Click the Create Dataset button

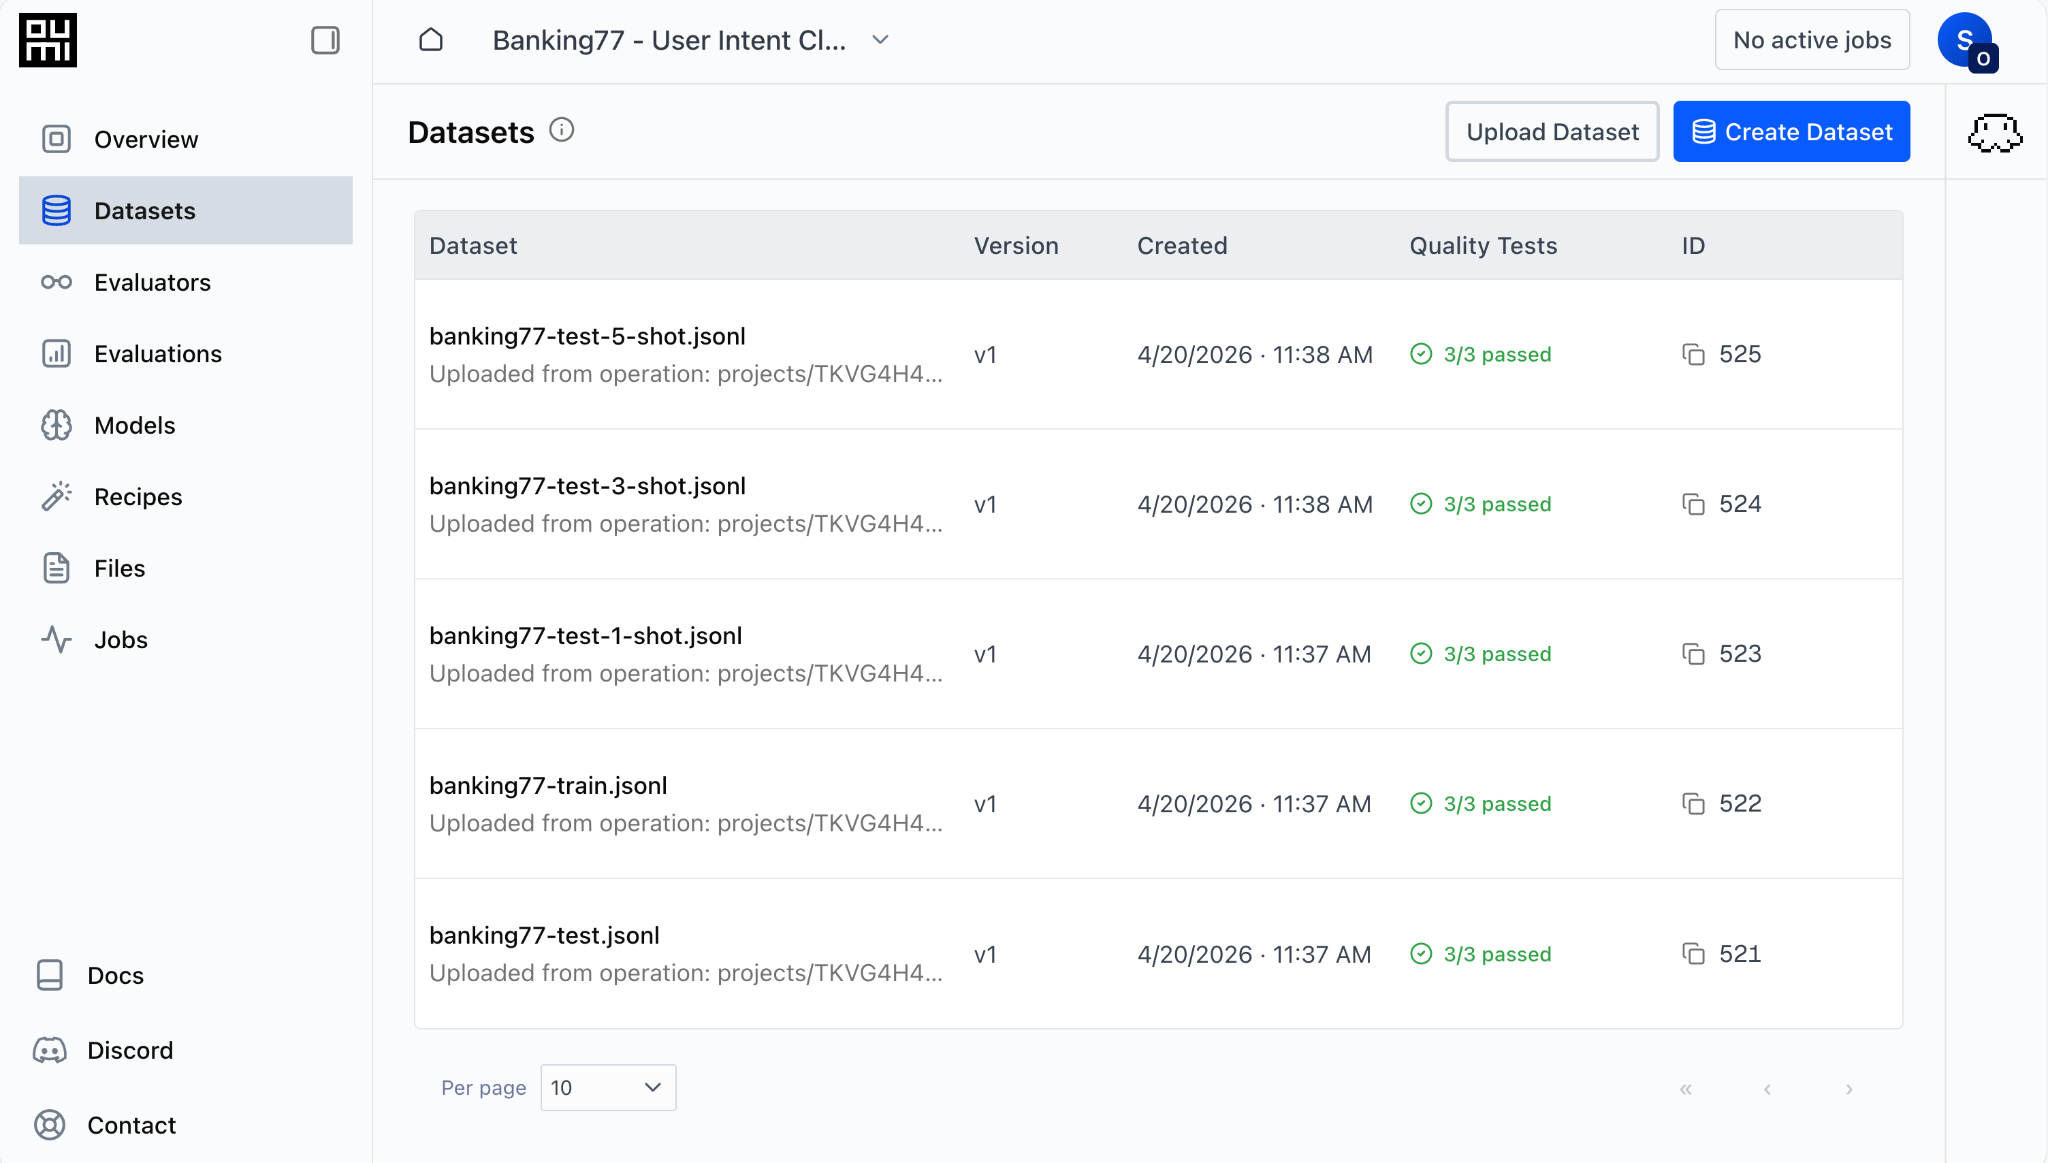pos(1791,132)
